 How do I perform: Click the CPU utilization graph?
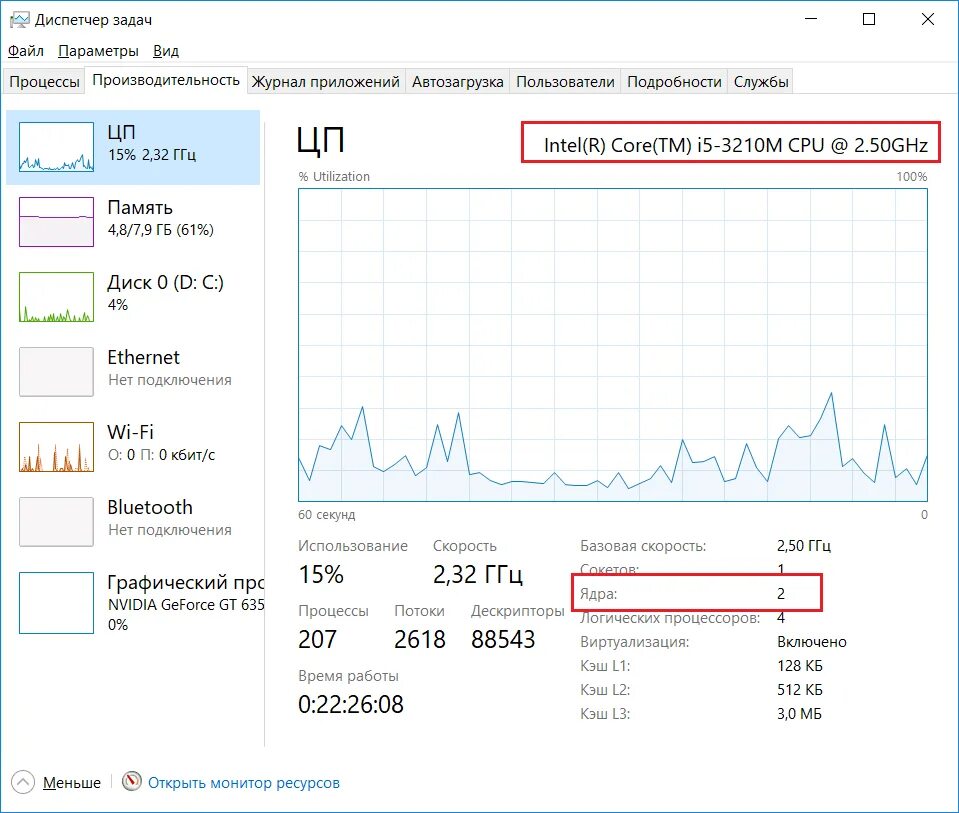point(613,345)
